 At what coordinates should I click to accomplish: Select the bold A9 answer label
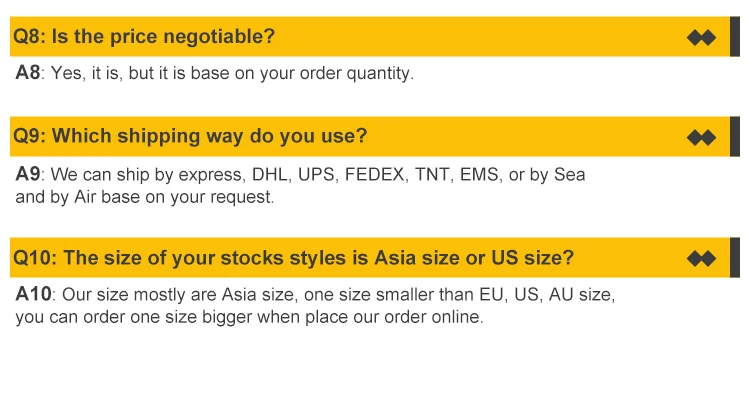click(27, 174)
